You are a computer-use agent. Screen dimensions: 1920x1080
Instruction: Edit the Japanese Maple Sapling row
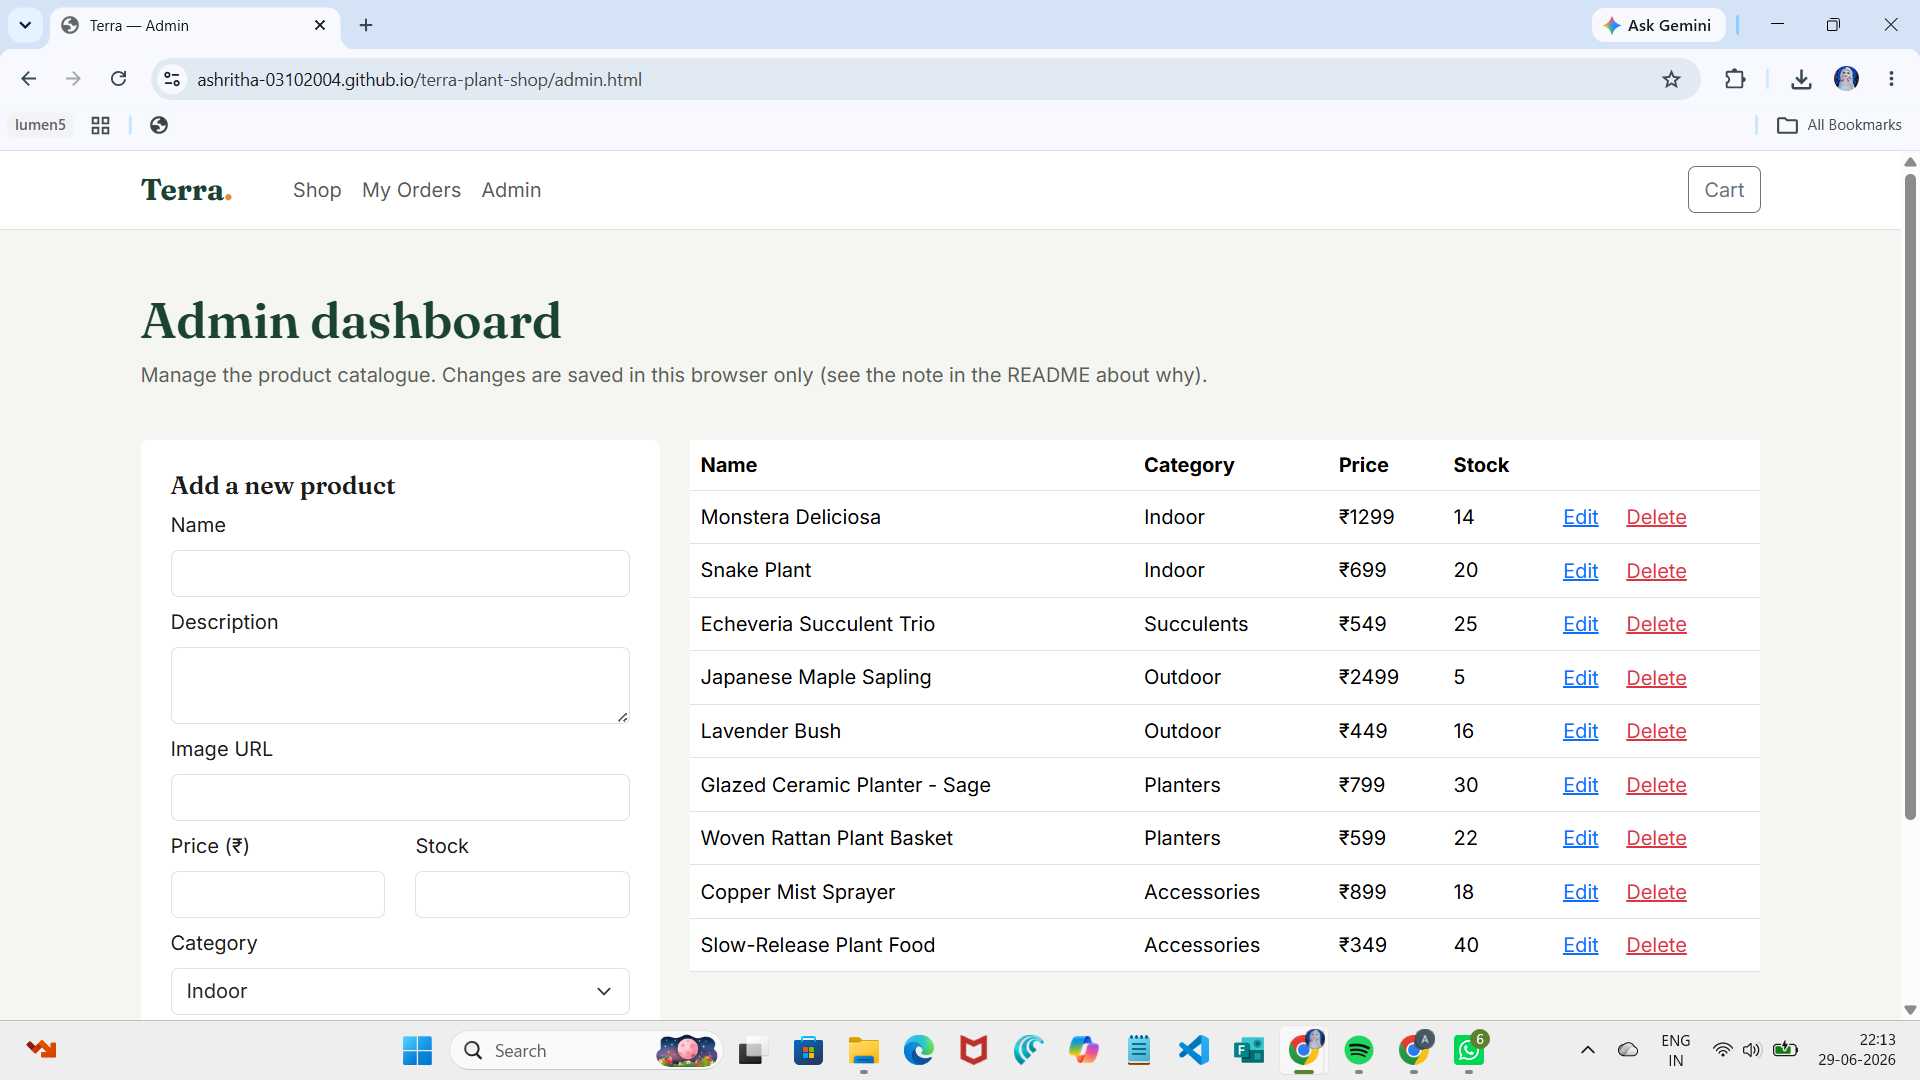coord(1580,678)
